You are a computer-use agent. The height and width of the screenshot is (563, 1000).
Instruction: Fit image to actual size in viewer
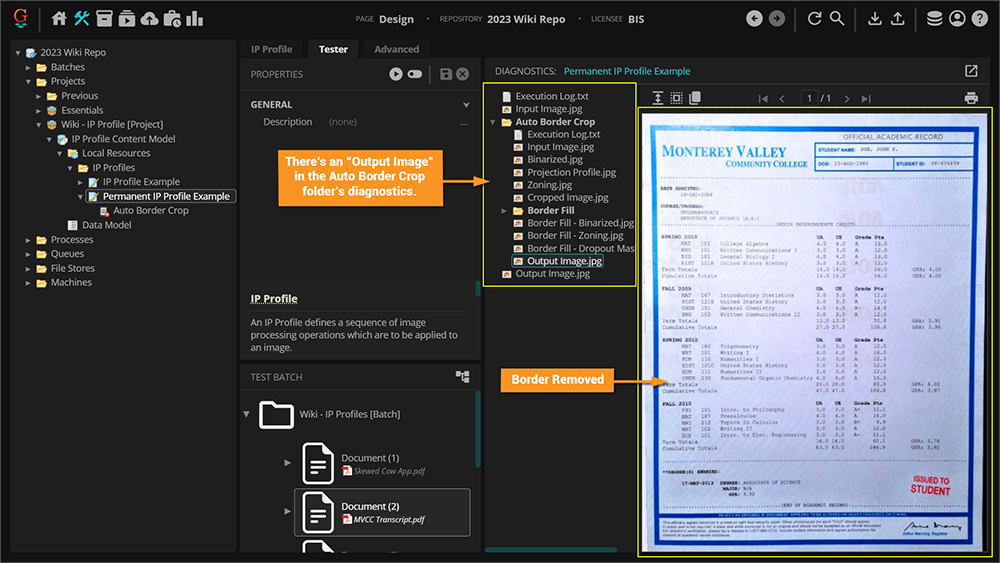tap(676, 98)
